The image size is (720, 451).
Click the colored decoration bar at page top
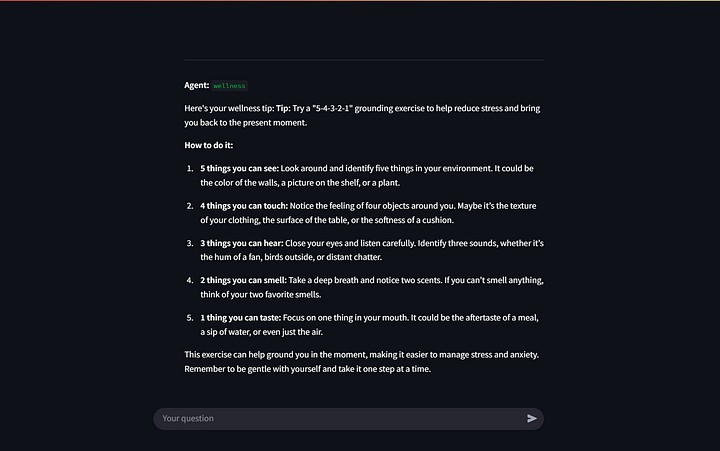click(360, 1)
